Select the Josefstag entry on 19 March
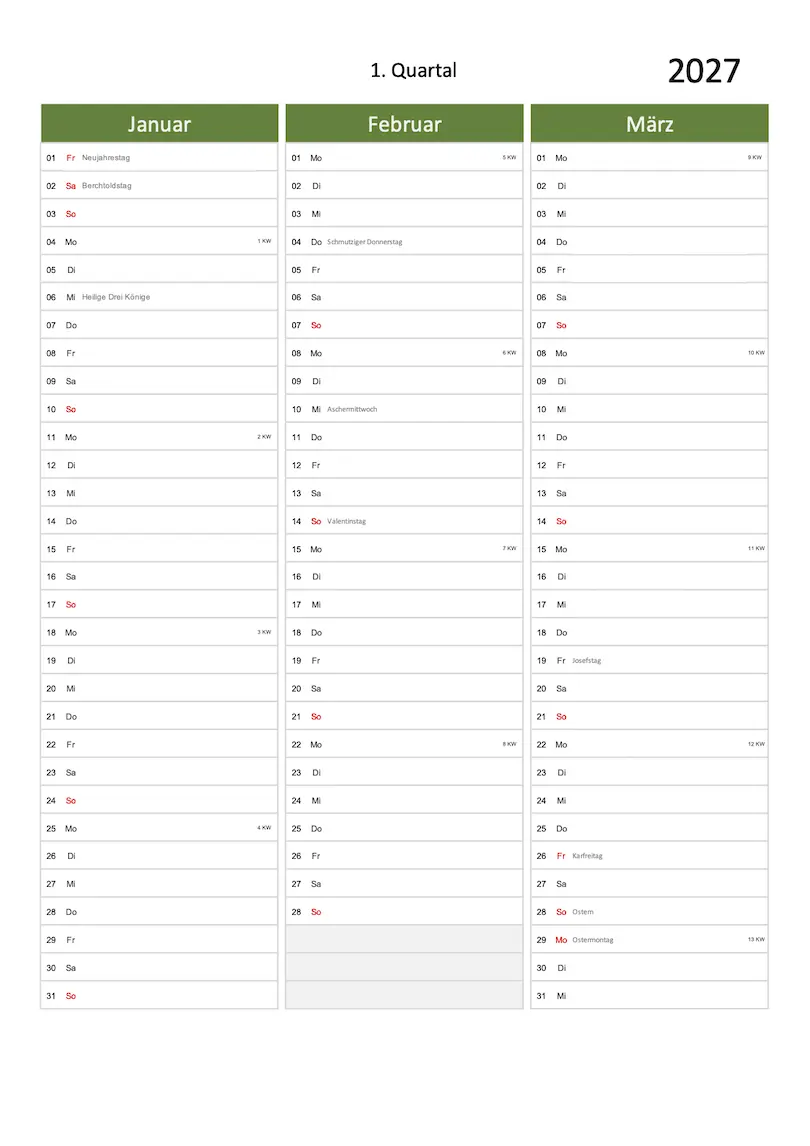Image resolution: width=810 pixels, height=1146 pixels. coord(586,661)
